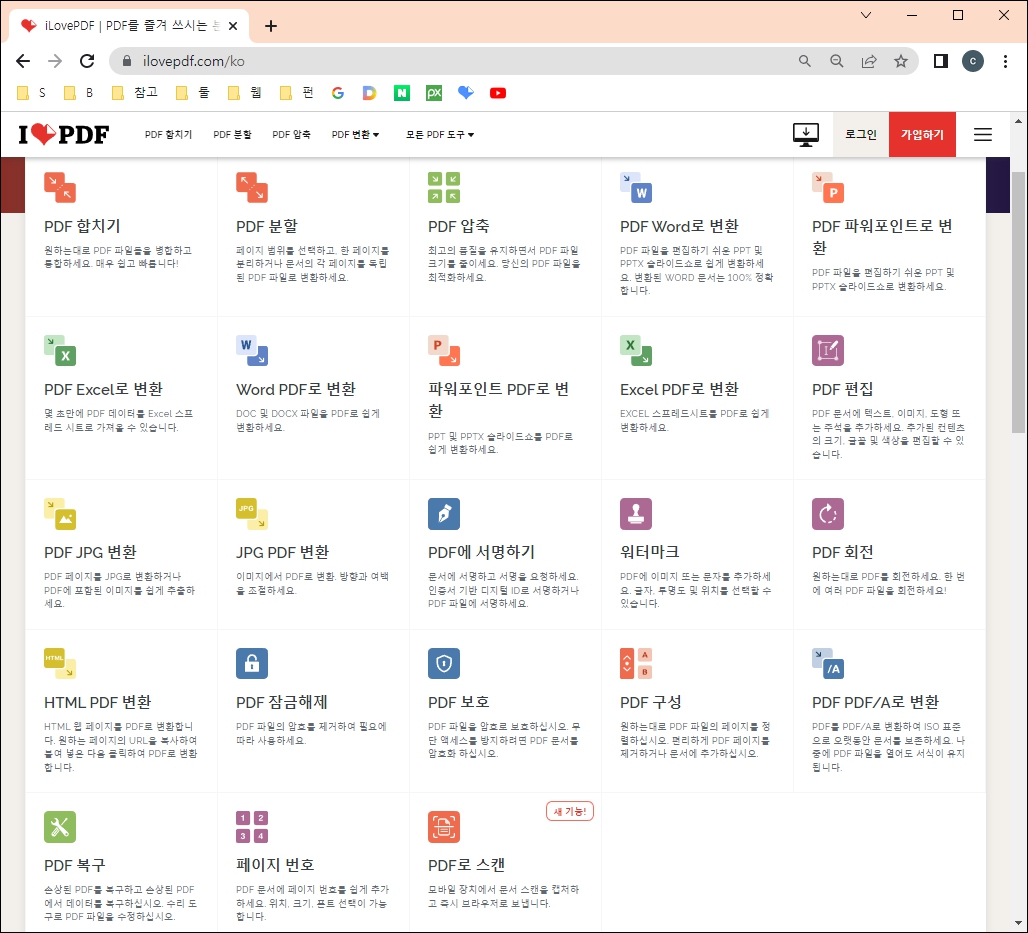Open the PDF로 스캔 scanner icon
This screenshot has width=1028, height=933.
tap(444, 826)
